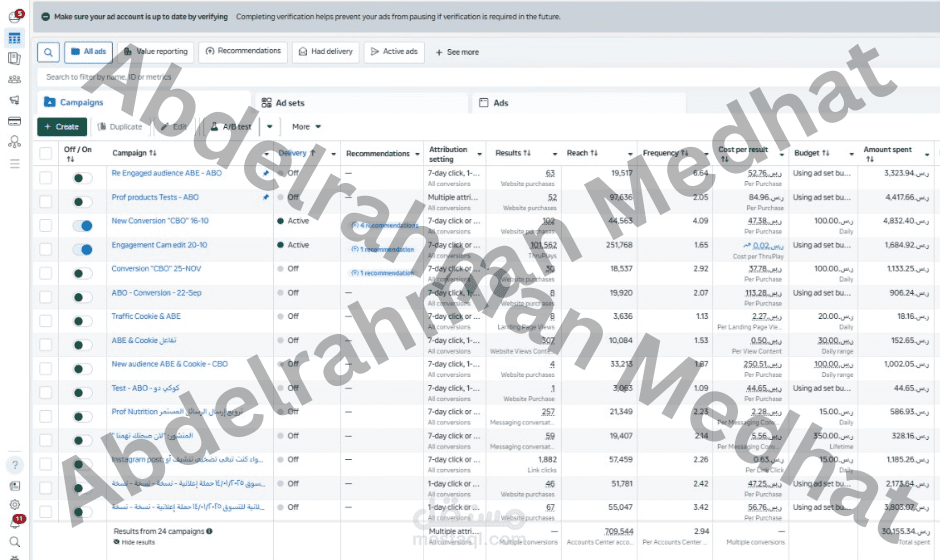Open Results column dropdown arrow
The height and width of the screenshot is (560, 940).
click(x=555, y=154)
